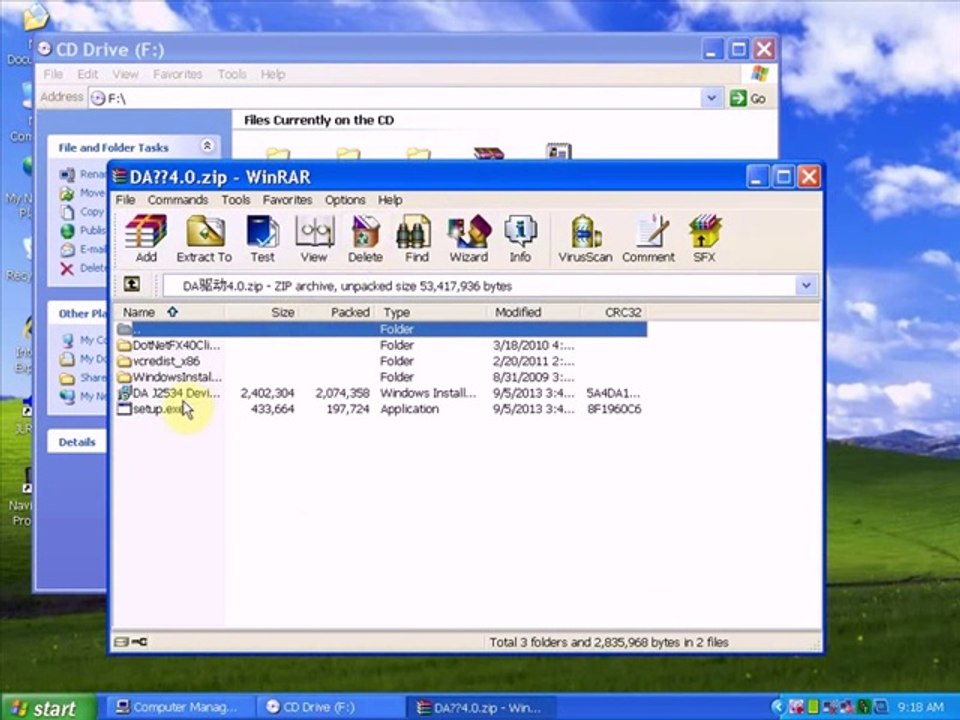Click the Add toolbar icon in WinRAR
The width and height of the screenshot is (960, 720).
(x=146, y=239)
